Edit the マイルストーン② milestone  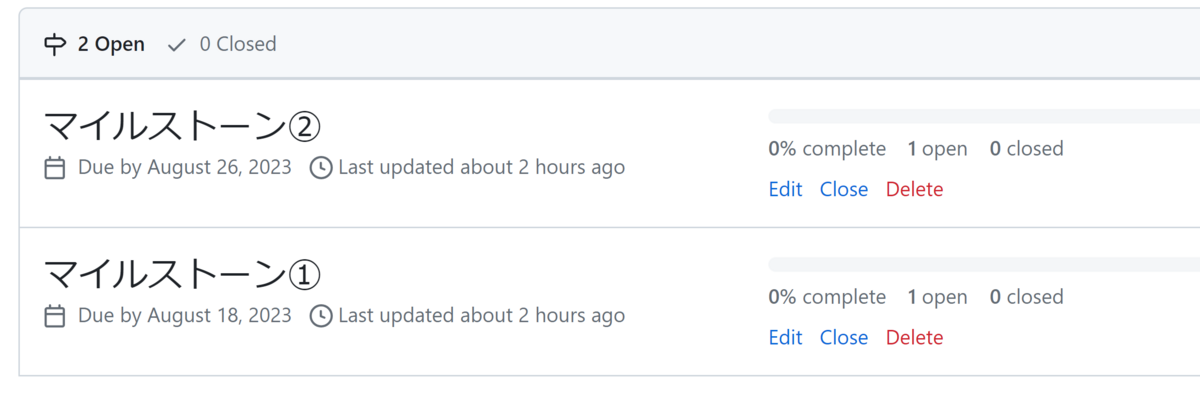pyautogui.click(x=785, y=189)
